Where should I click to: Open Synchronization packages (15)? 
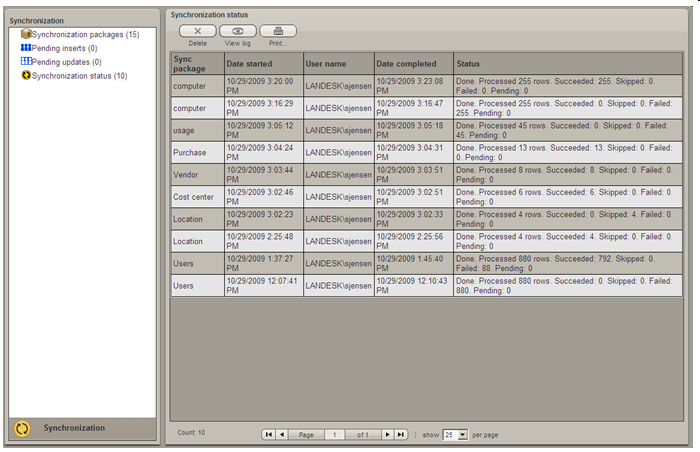pyautogui.click(x=85, y=34)
